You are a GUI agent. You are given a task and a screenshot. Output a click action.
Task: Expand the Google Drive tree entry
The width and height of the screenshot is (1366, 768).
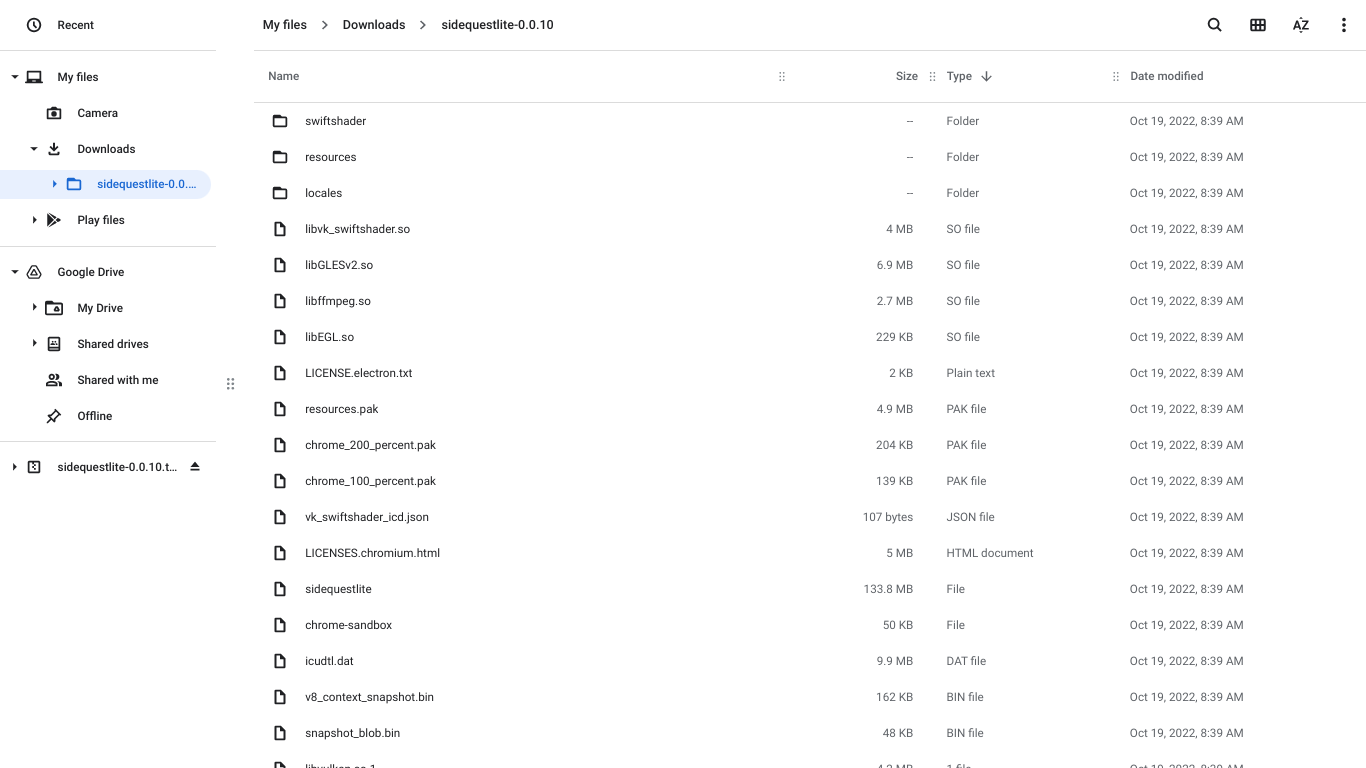tap(14, 272)
